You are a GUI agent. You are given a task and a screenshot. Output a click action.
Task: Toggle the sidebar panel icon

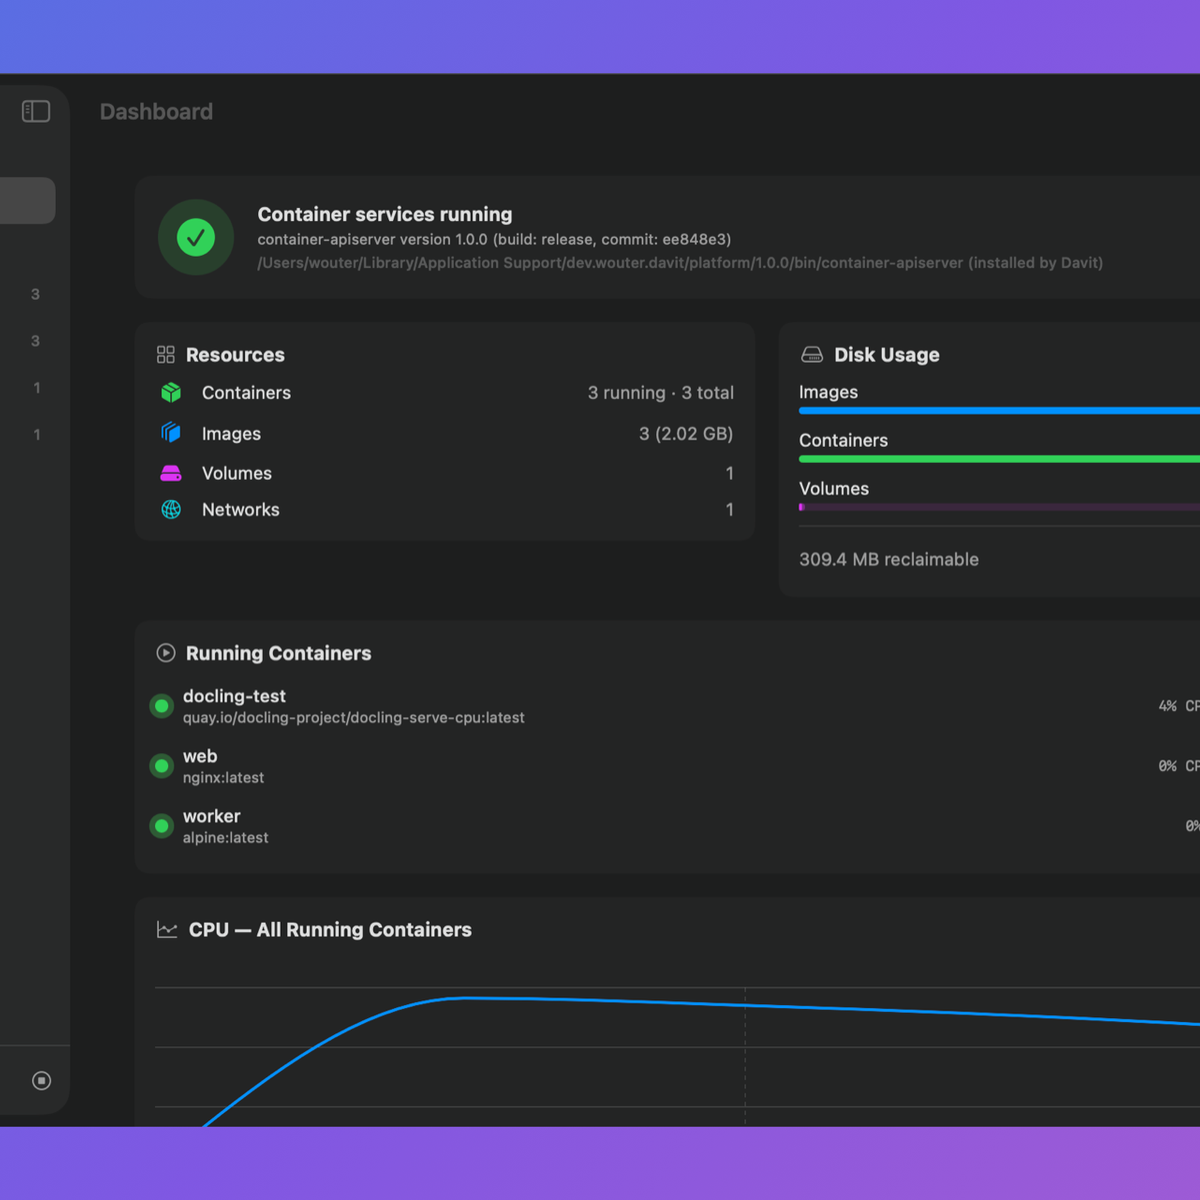coord(36,111)
